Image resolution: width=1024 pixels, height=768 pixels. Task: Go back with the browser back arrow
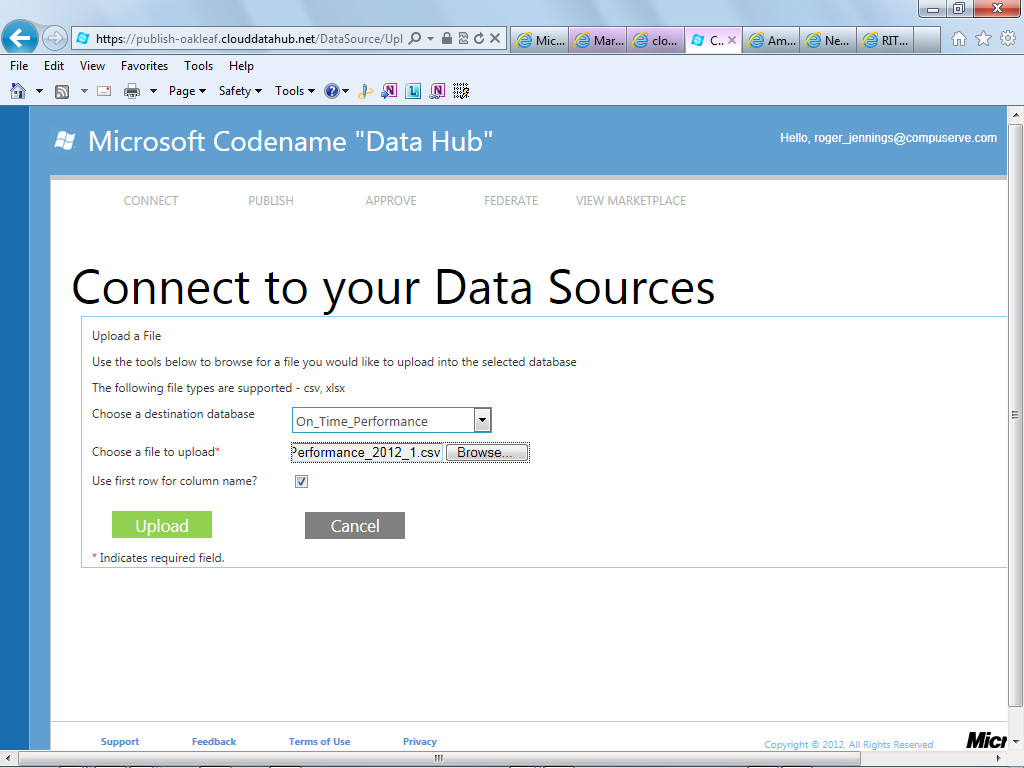pos(20,38)
